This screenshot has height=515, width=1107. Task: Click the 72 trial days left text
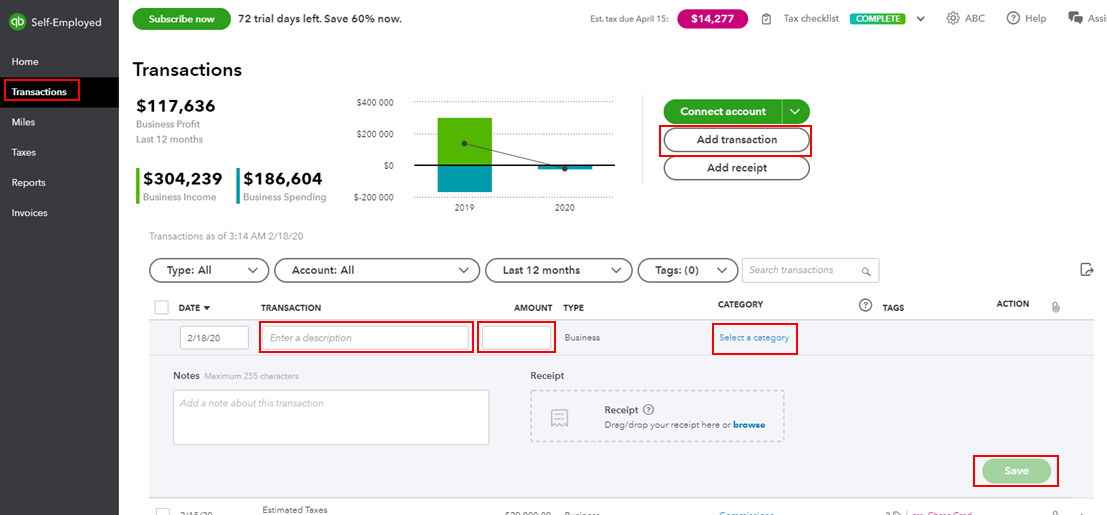(320, 19)
